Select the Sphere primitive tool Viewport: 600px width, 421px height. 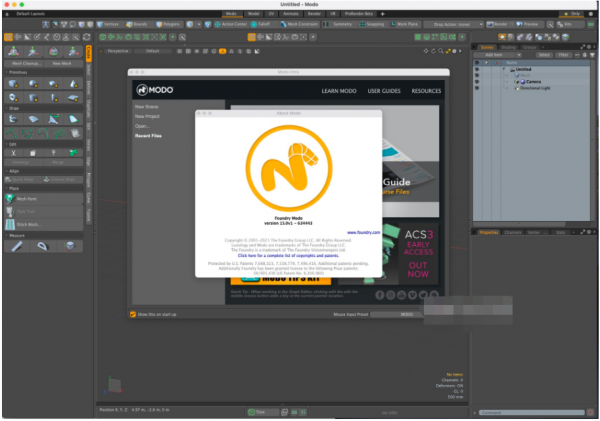(x=33, y=83)
